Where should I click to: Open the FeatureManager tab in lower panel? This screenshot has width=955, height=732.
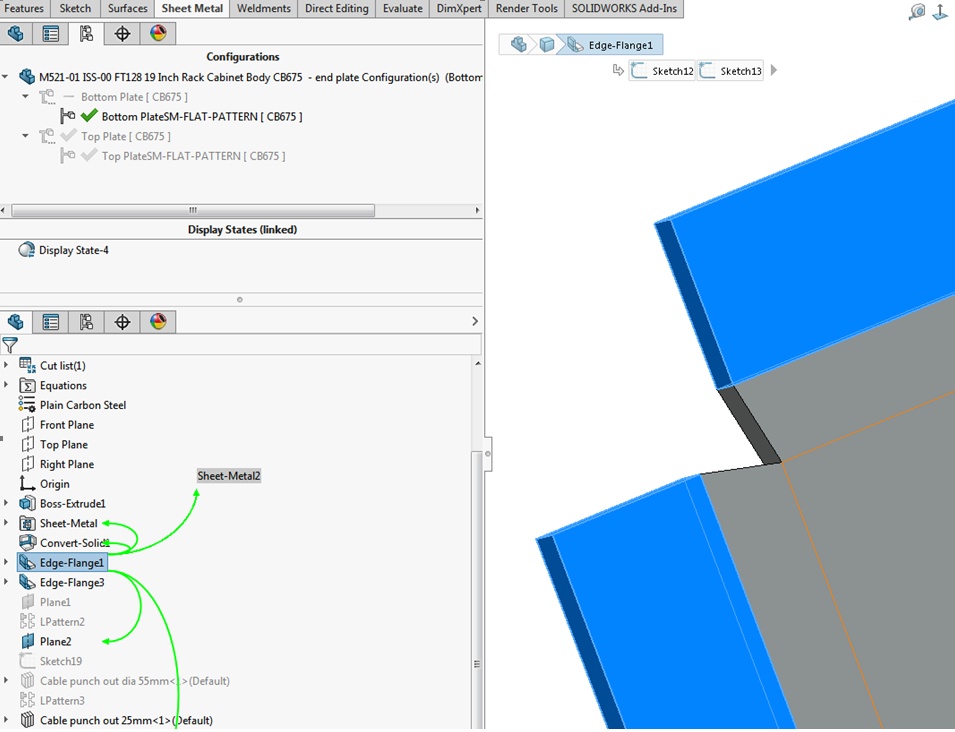[16, 322]
